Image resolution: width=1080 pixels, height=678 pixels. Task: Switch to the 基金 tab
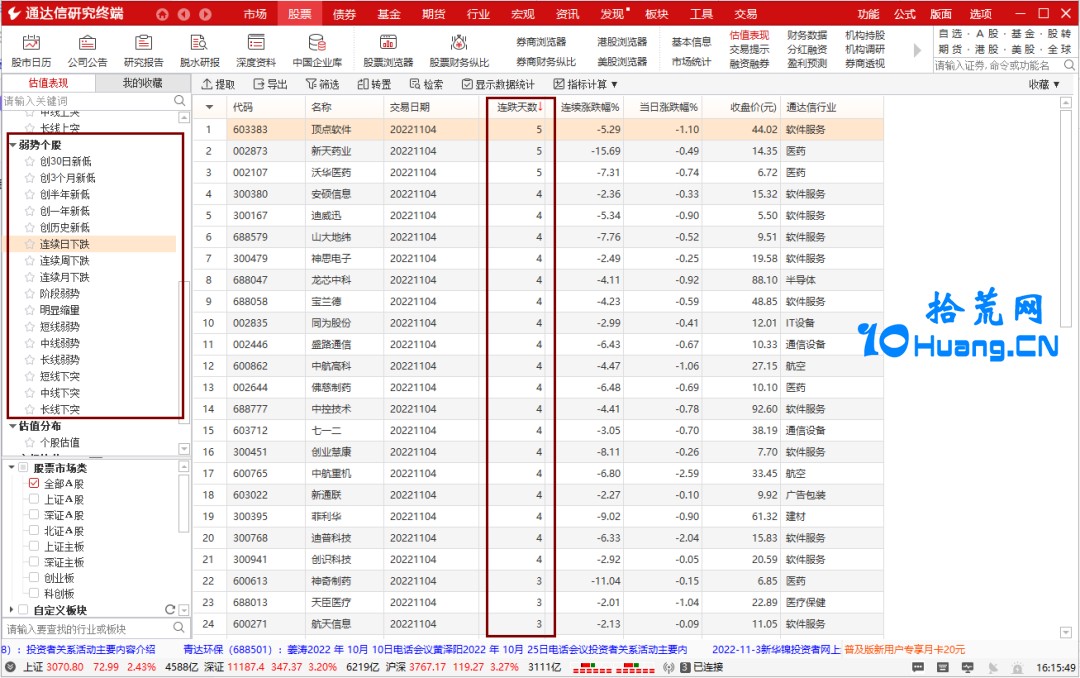388,14
